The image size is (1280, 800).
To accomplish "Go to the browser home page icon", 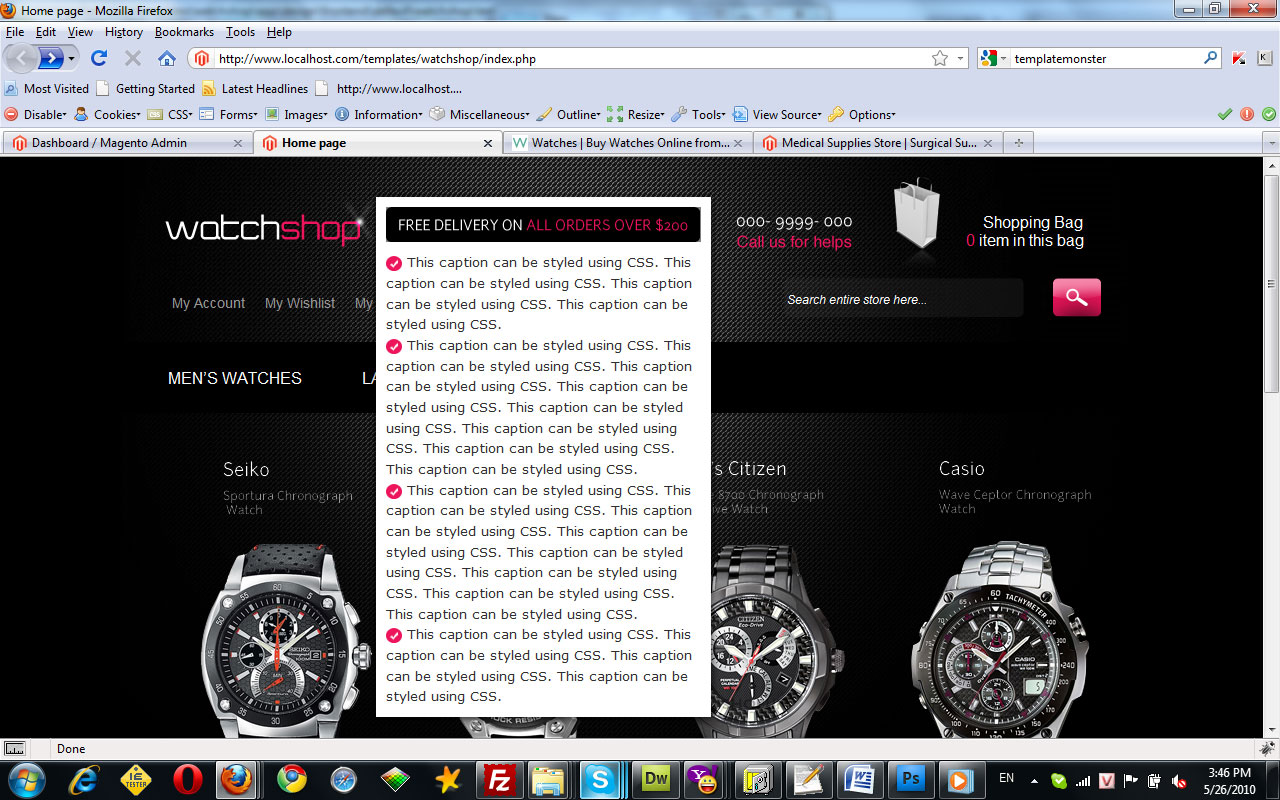I will pos(167,58).
